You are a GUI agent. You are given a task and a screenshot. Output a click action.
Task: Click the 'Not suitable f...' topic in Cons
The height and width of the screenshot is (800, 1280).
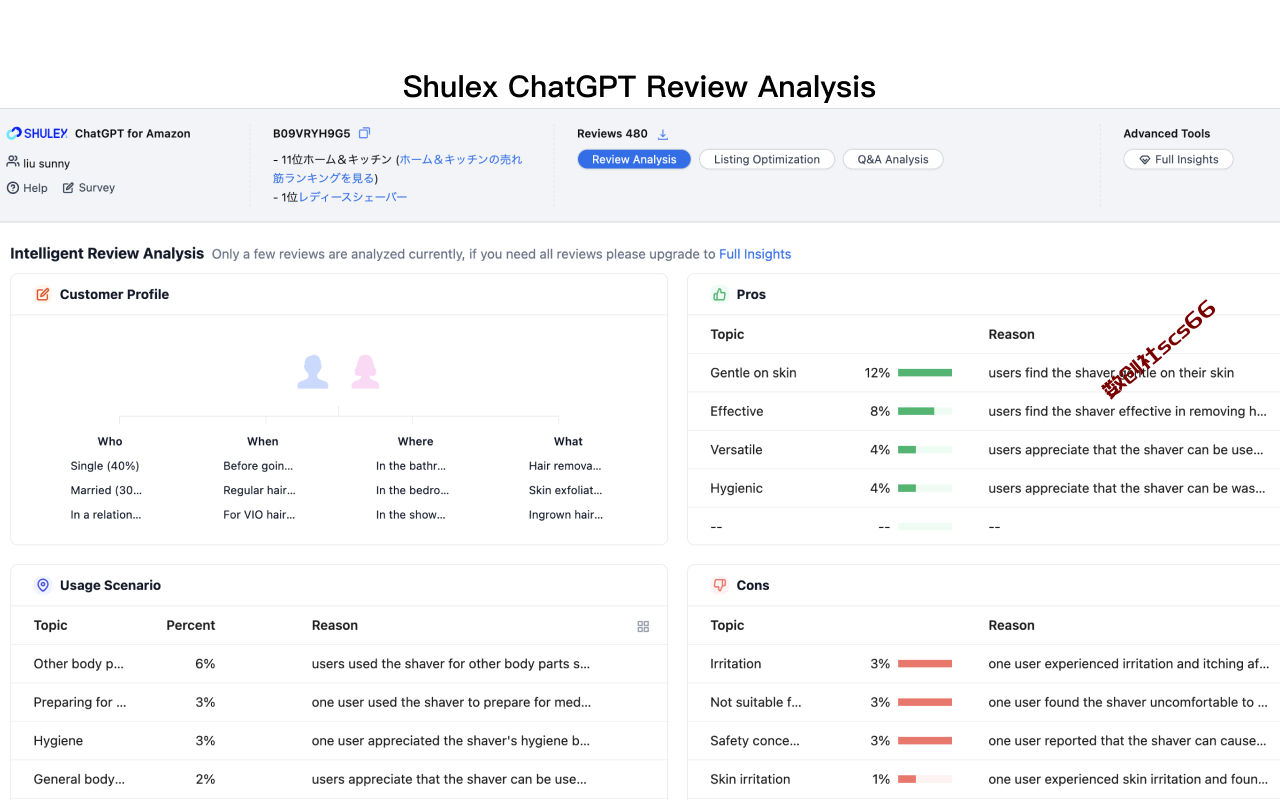(756, 702)
